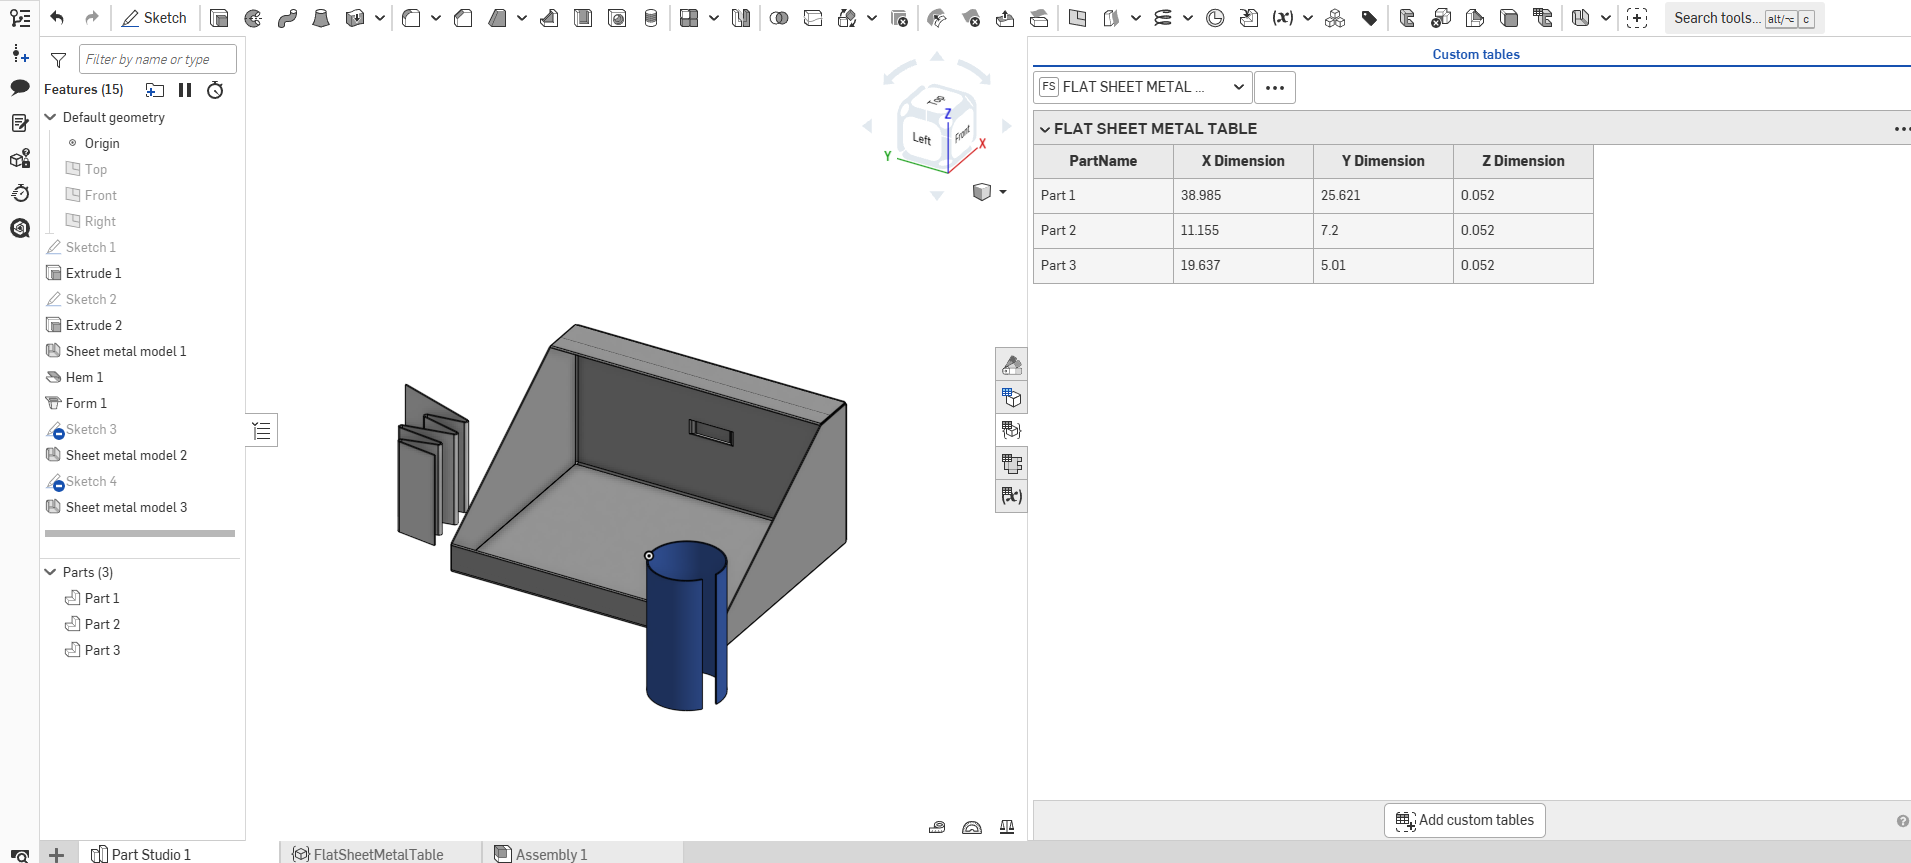Select the Revolve tool

[253, 18]
